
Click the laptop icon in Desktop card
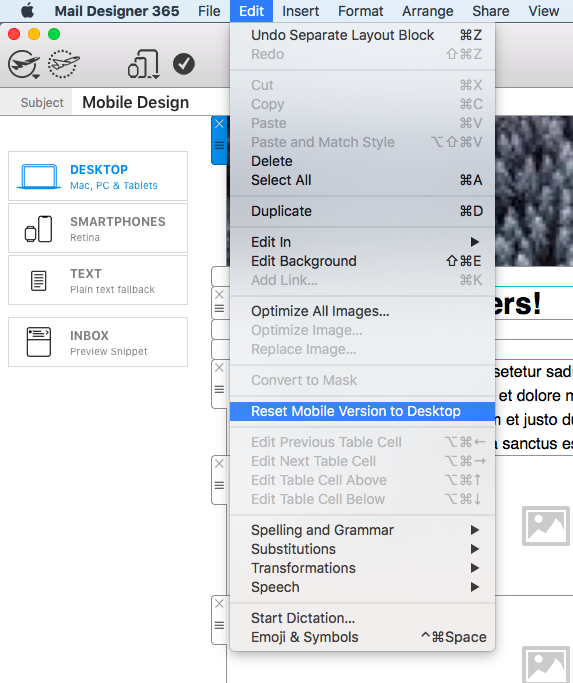tap(39, 176)
